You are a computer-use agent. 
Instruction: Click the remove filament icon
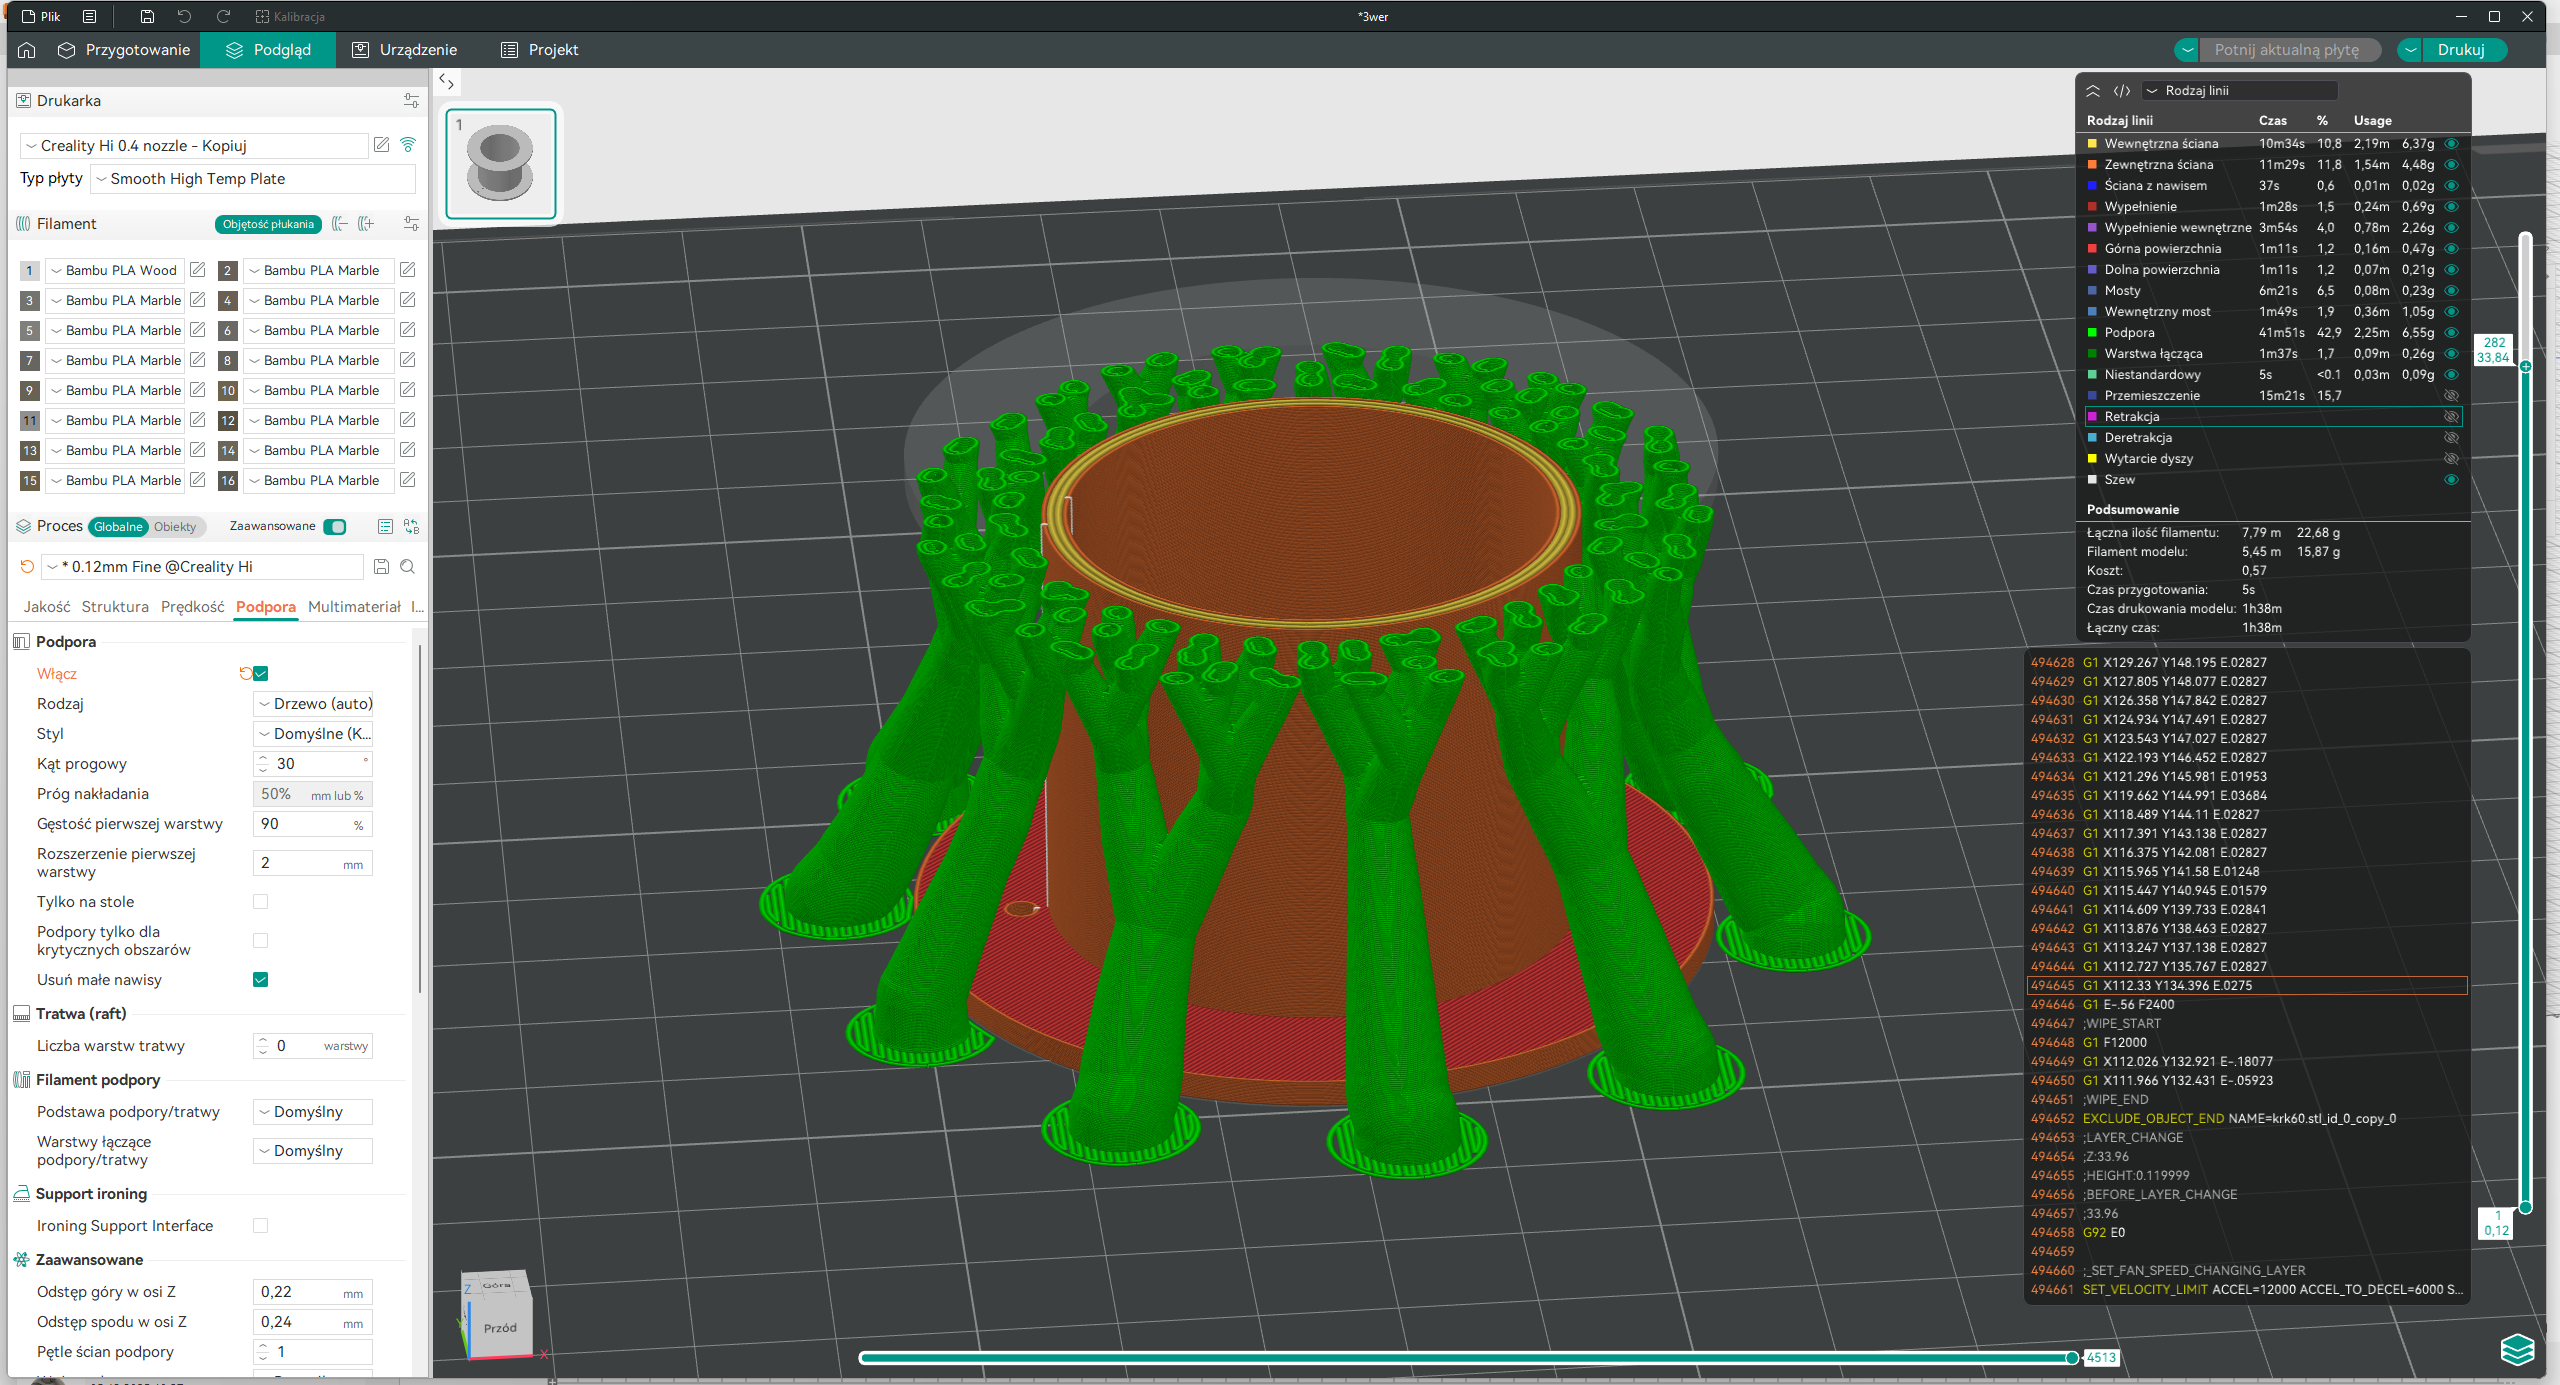pos(340,224)
